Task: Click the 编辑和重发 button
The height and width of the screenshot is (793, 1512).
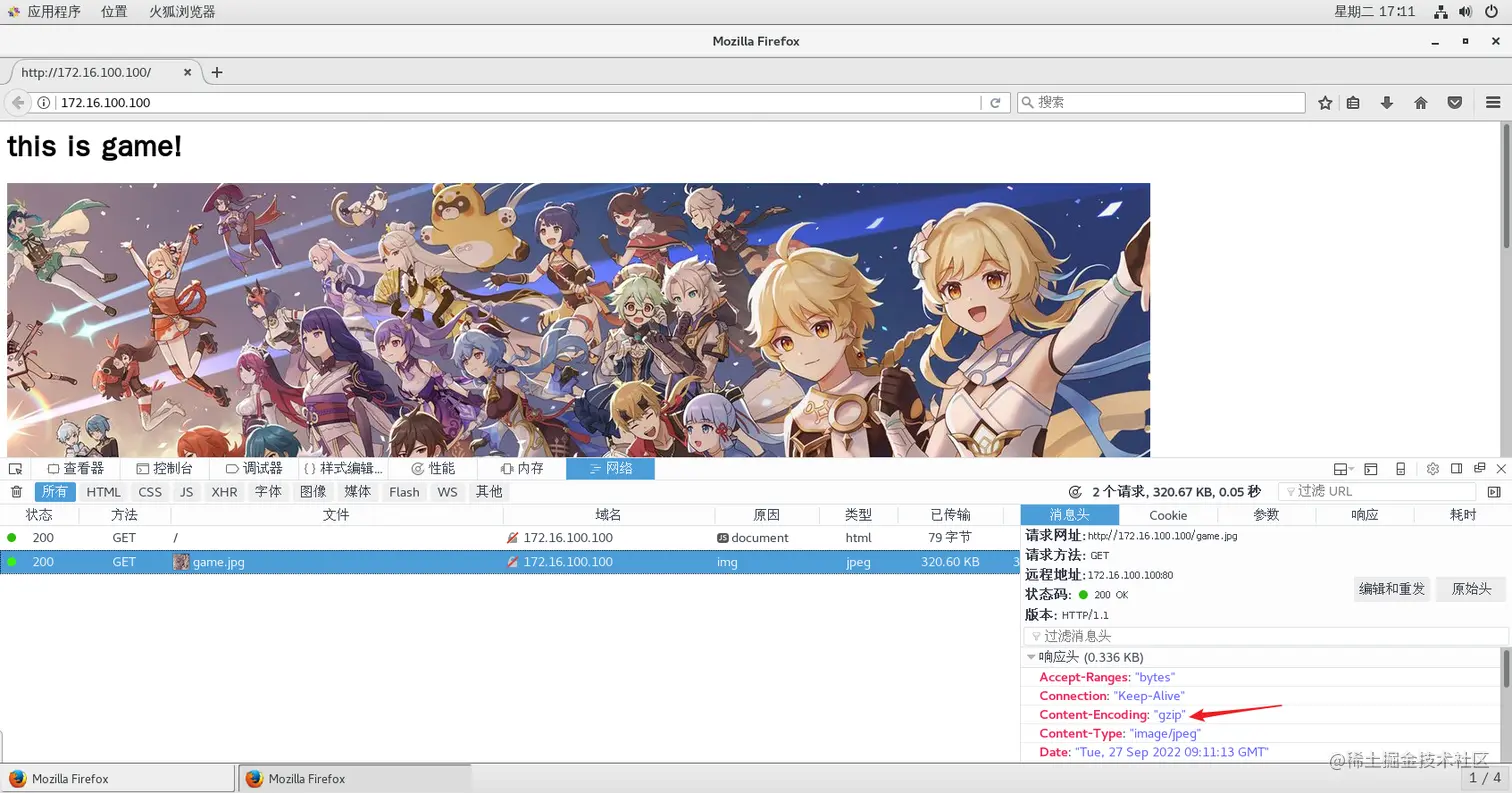Action: tap(1392, 589)
